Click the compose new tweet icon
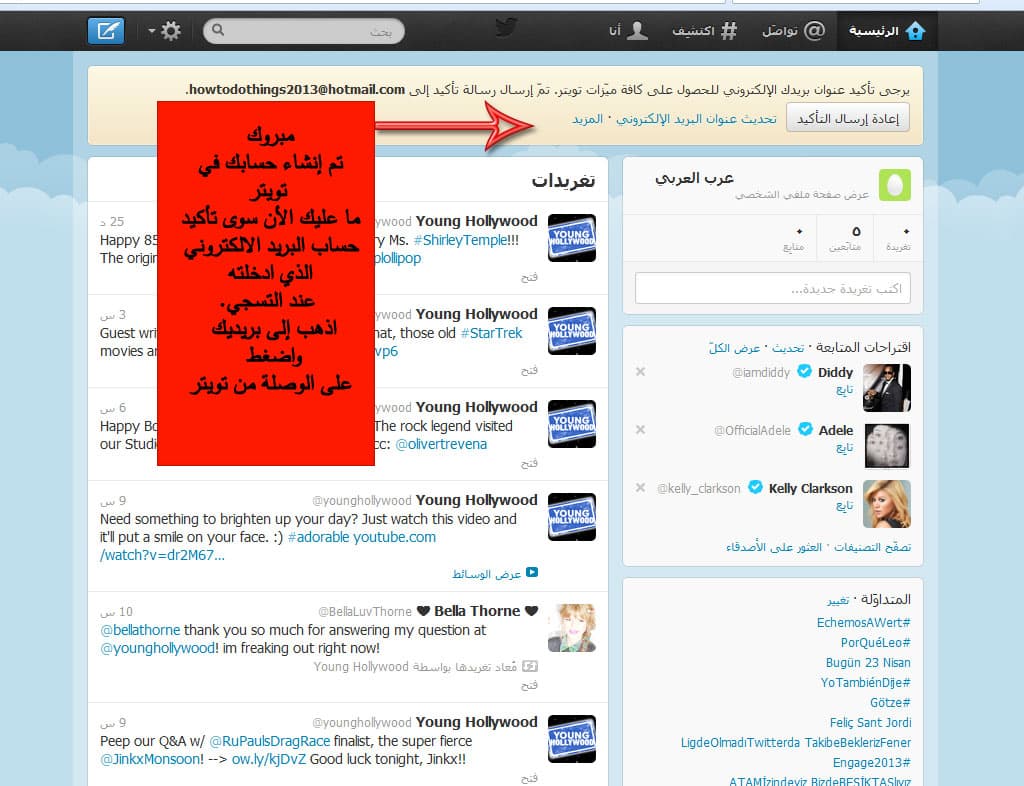 [x=106, y=31]
